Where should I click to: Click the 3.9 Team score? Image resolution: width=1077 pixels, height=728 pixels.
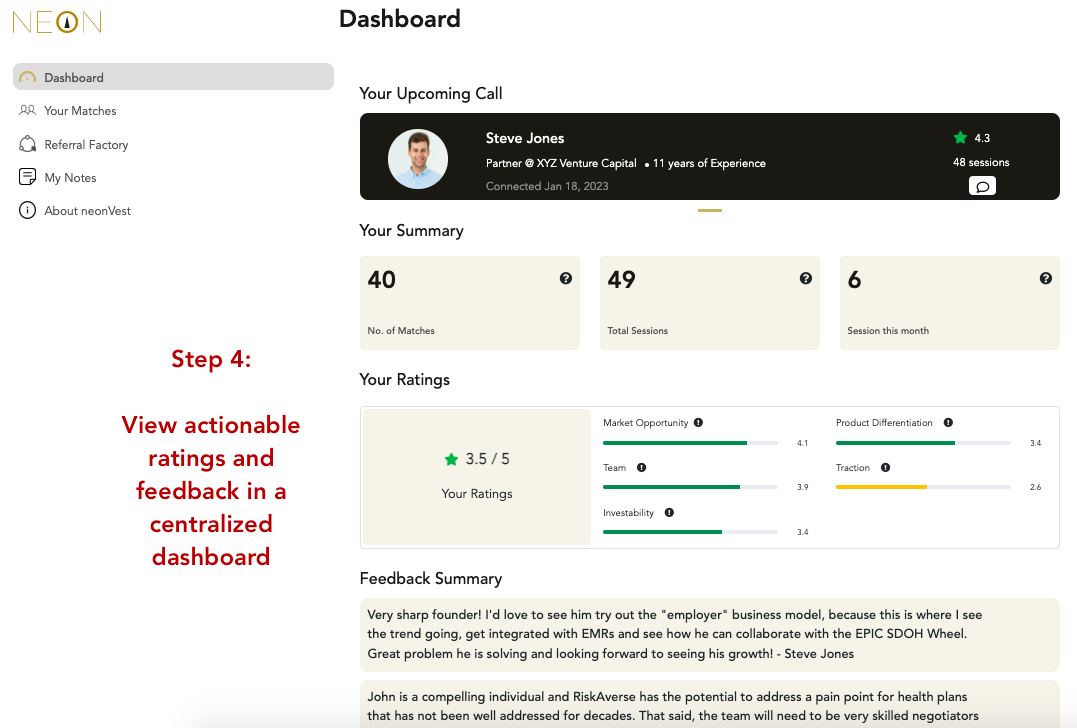(802, 487)
